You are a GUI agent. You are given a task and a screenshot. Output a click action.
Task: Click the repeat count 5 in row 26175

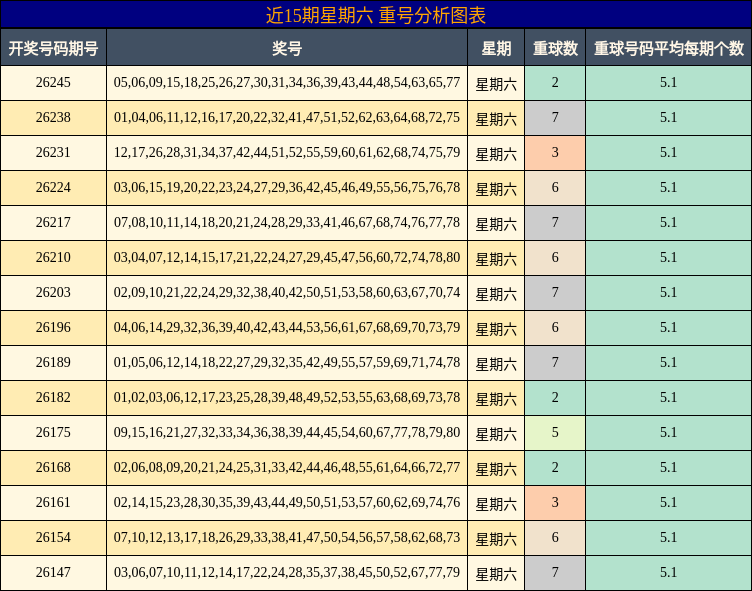point(555,433)
